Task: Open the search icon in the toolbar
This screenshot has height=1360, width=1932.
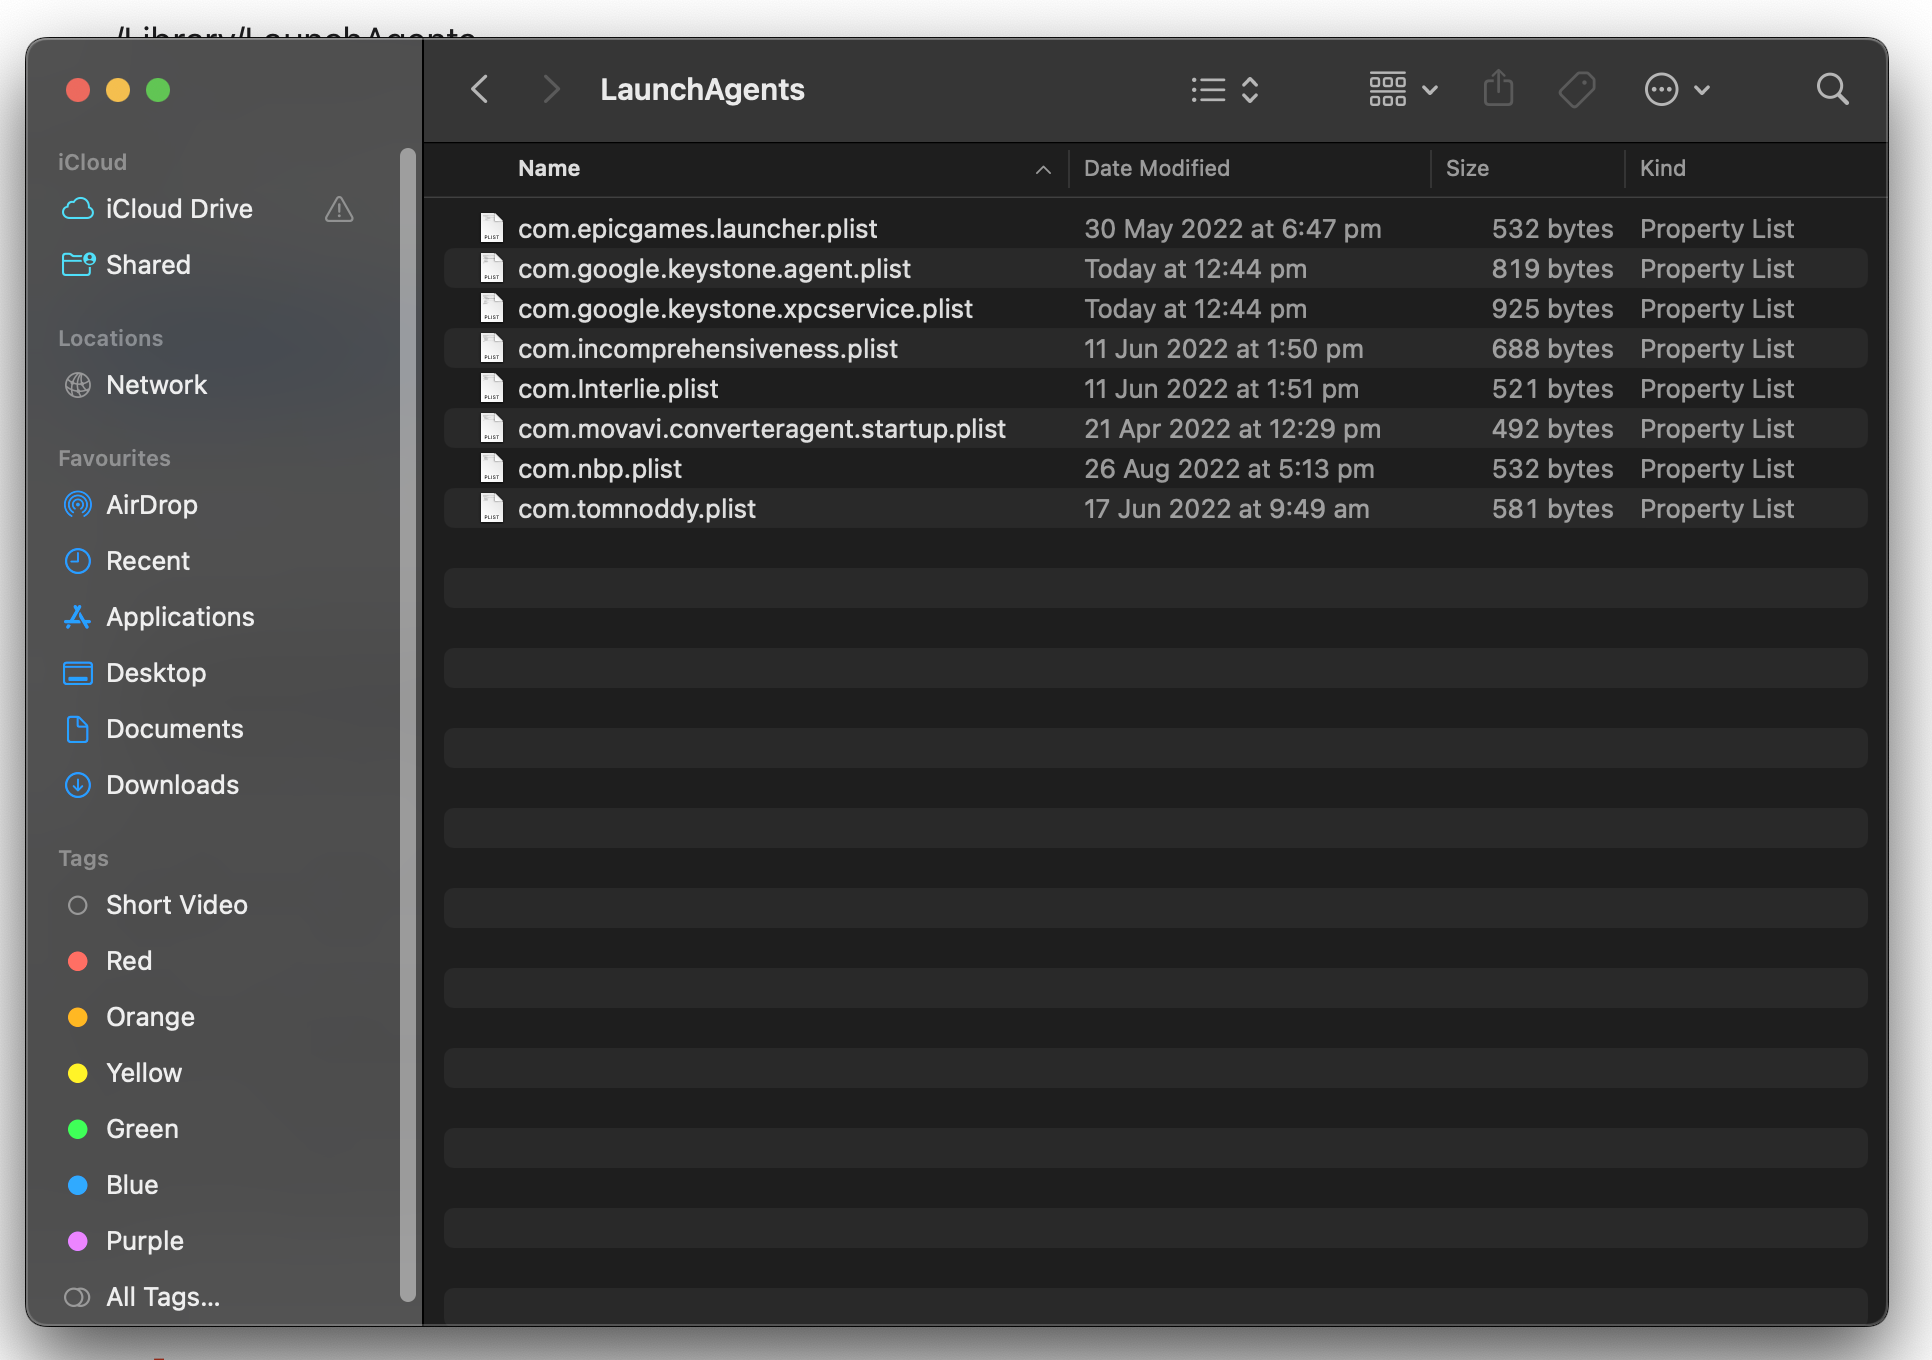Action: click(x=1831, y=89)
